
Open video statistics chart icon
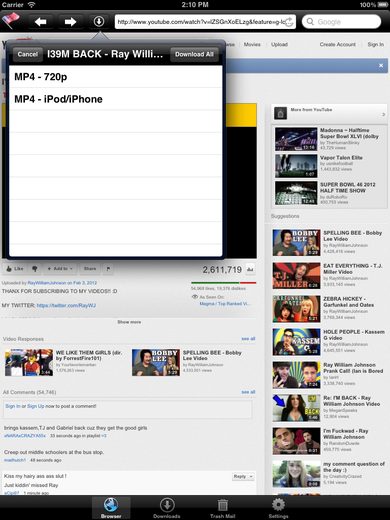(250, 269)
